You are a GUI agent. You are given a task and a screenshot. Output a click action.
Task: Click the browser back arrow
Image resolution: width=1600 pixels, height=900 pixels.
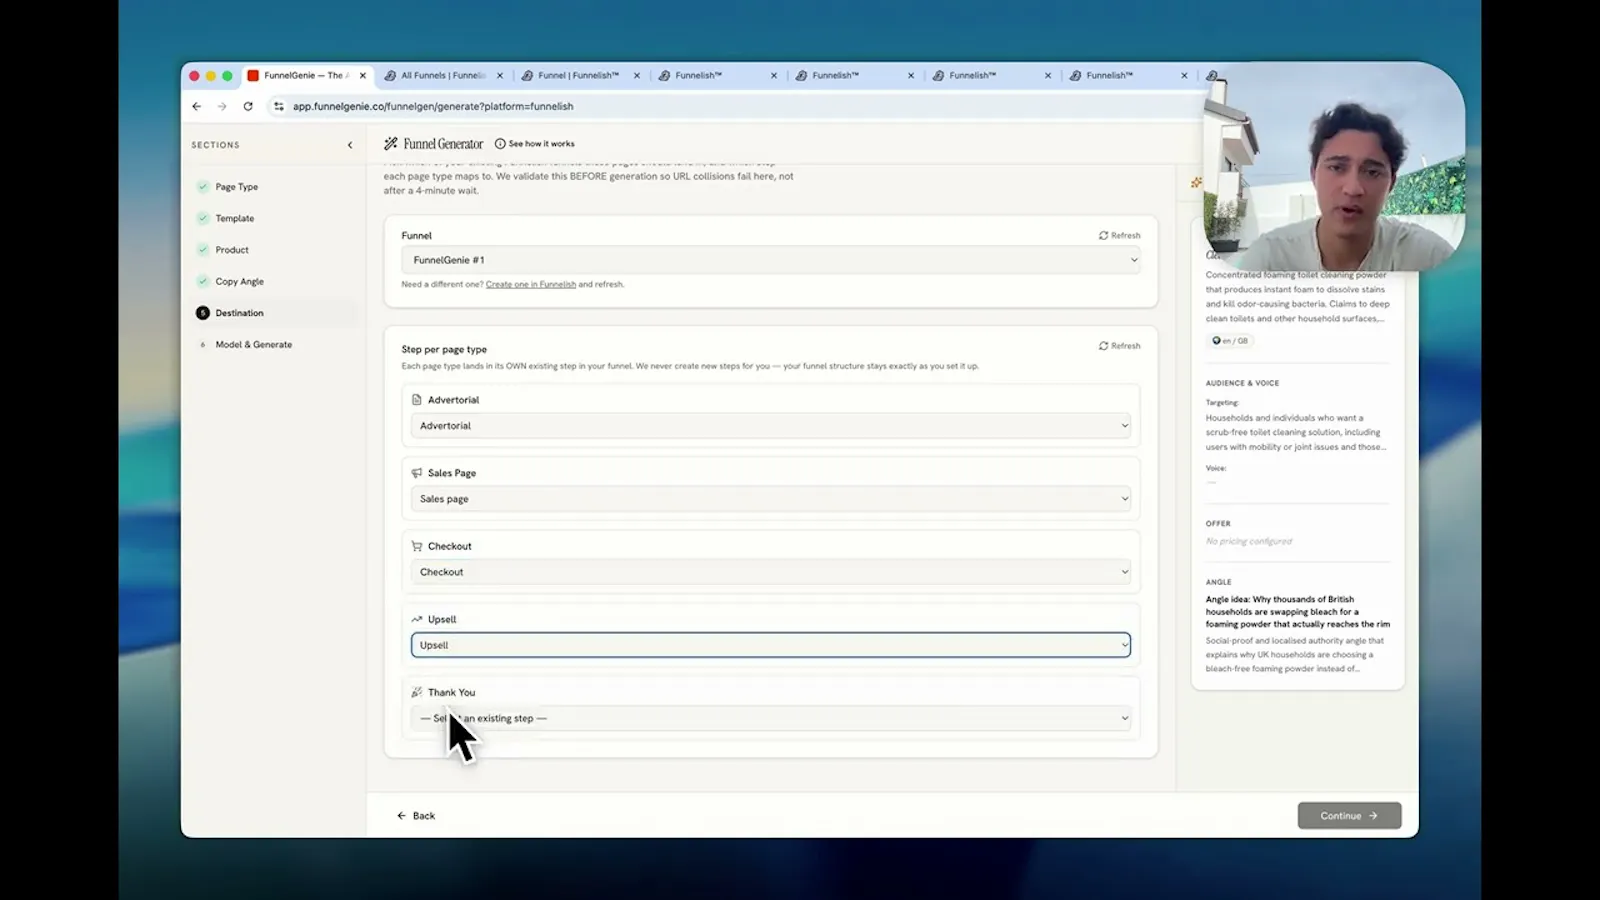[197, 106]
